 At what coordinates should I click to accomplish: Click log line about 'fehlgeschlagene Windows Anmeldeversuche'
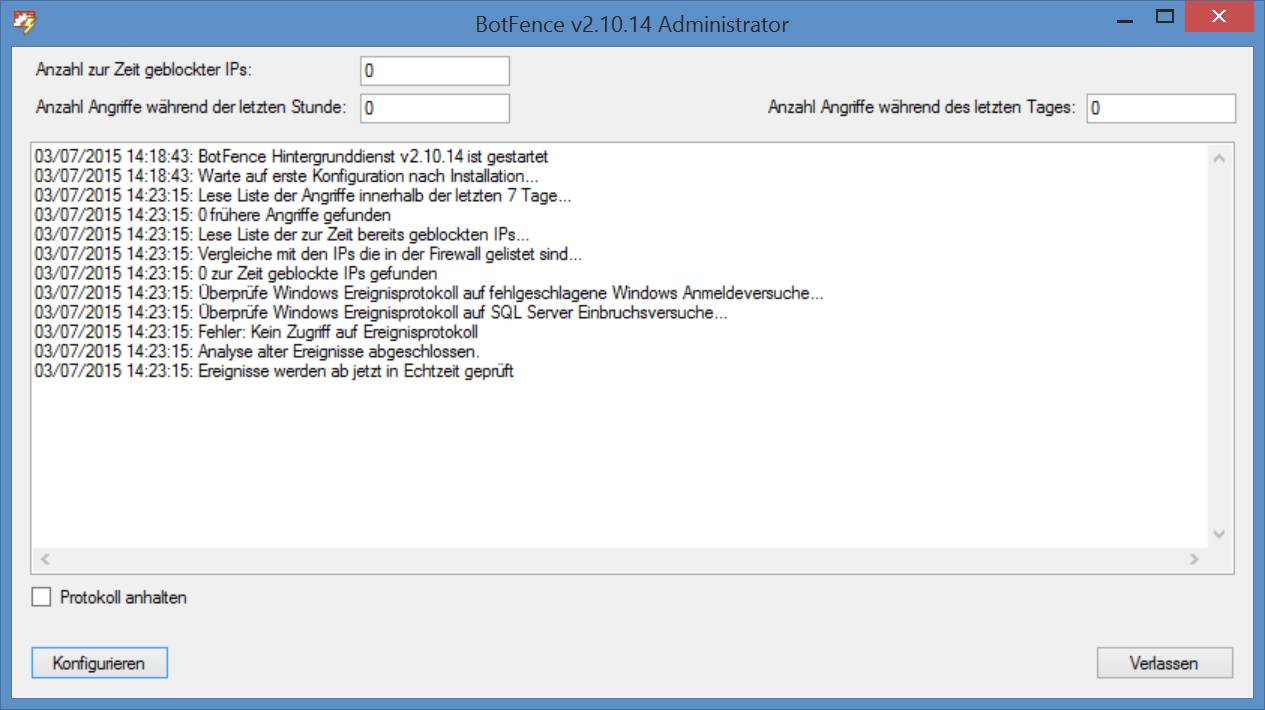[x=429, y=293]
